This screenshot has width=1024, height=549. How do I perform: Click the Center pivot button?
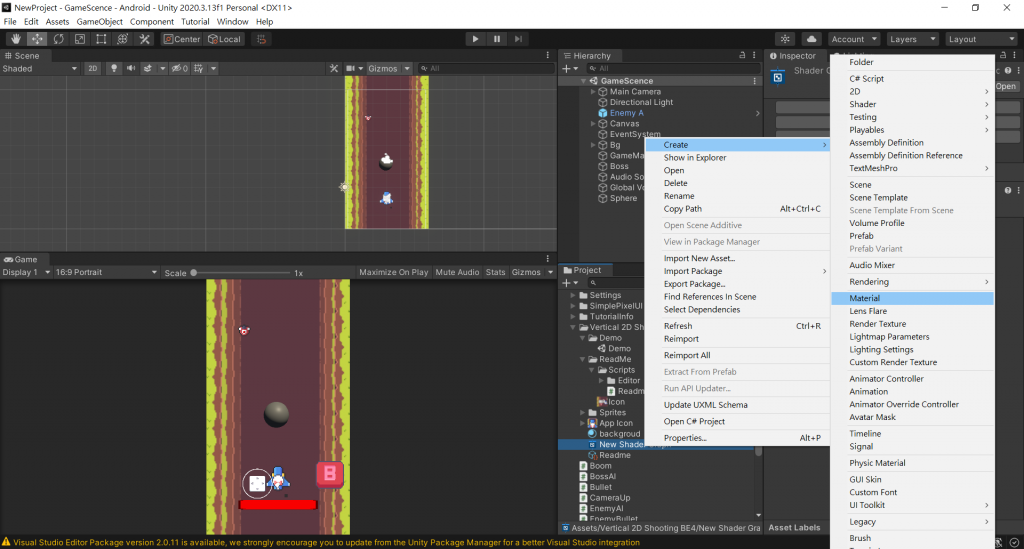click(181, 39)
